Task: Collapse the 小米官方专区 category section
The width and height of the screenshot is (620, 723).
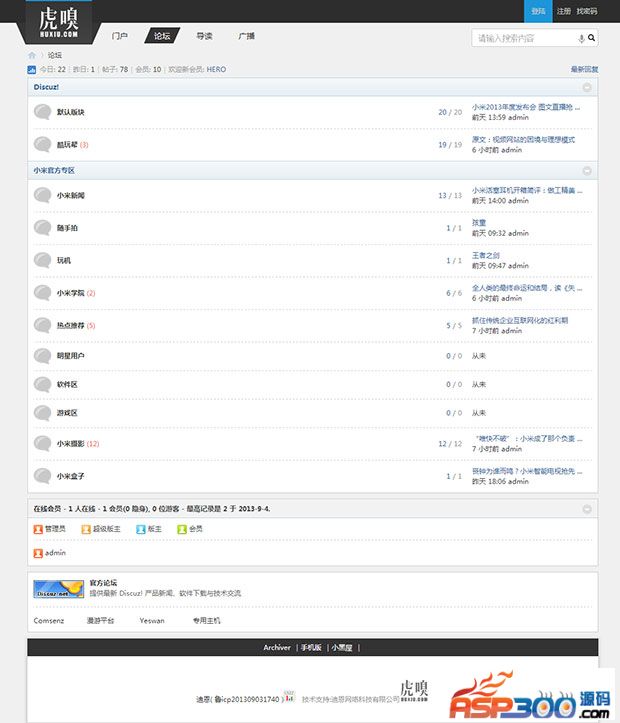Action: point(587,171)
